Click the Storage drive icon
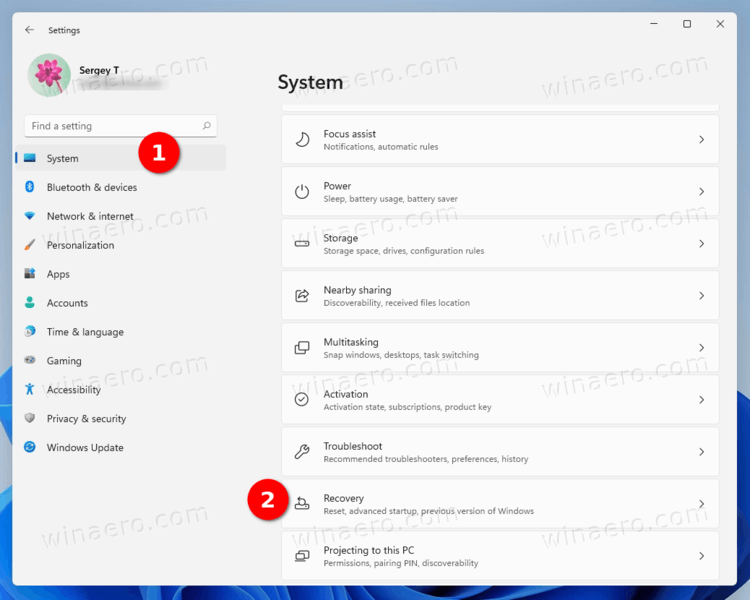Image resolution: width=750 pixels, height=600 pixels. tap(302, 244)
